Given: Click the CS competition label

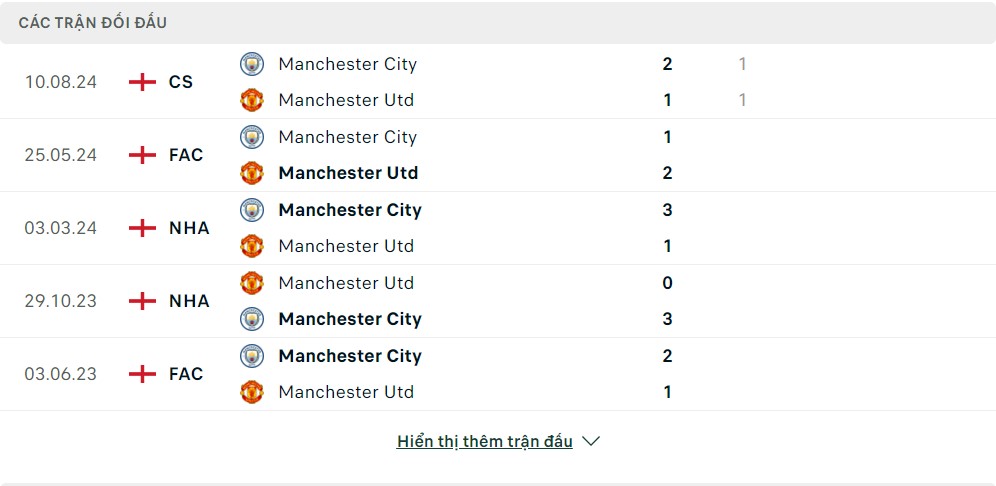Looking at the screenshot, I should [x=181, y=82].
